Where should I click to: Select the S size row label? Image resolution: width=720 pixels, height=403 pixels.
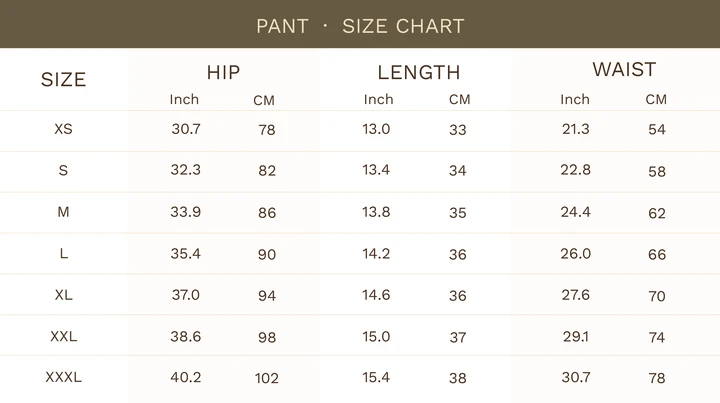(x=63, y=170)
